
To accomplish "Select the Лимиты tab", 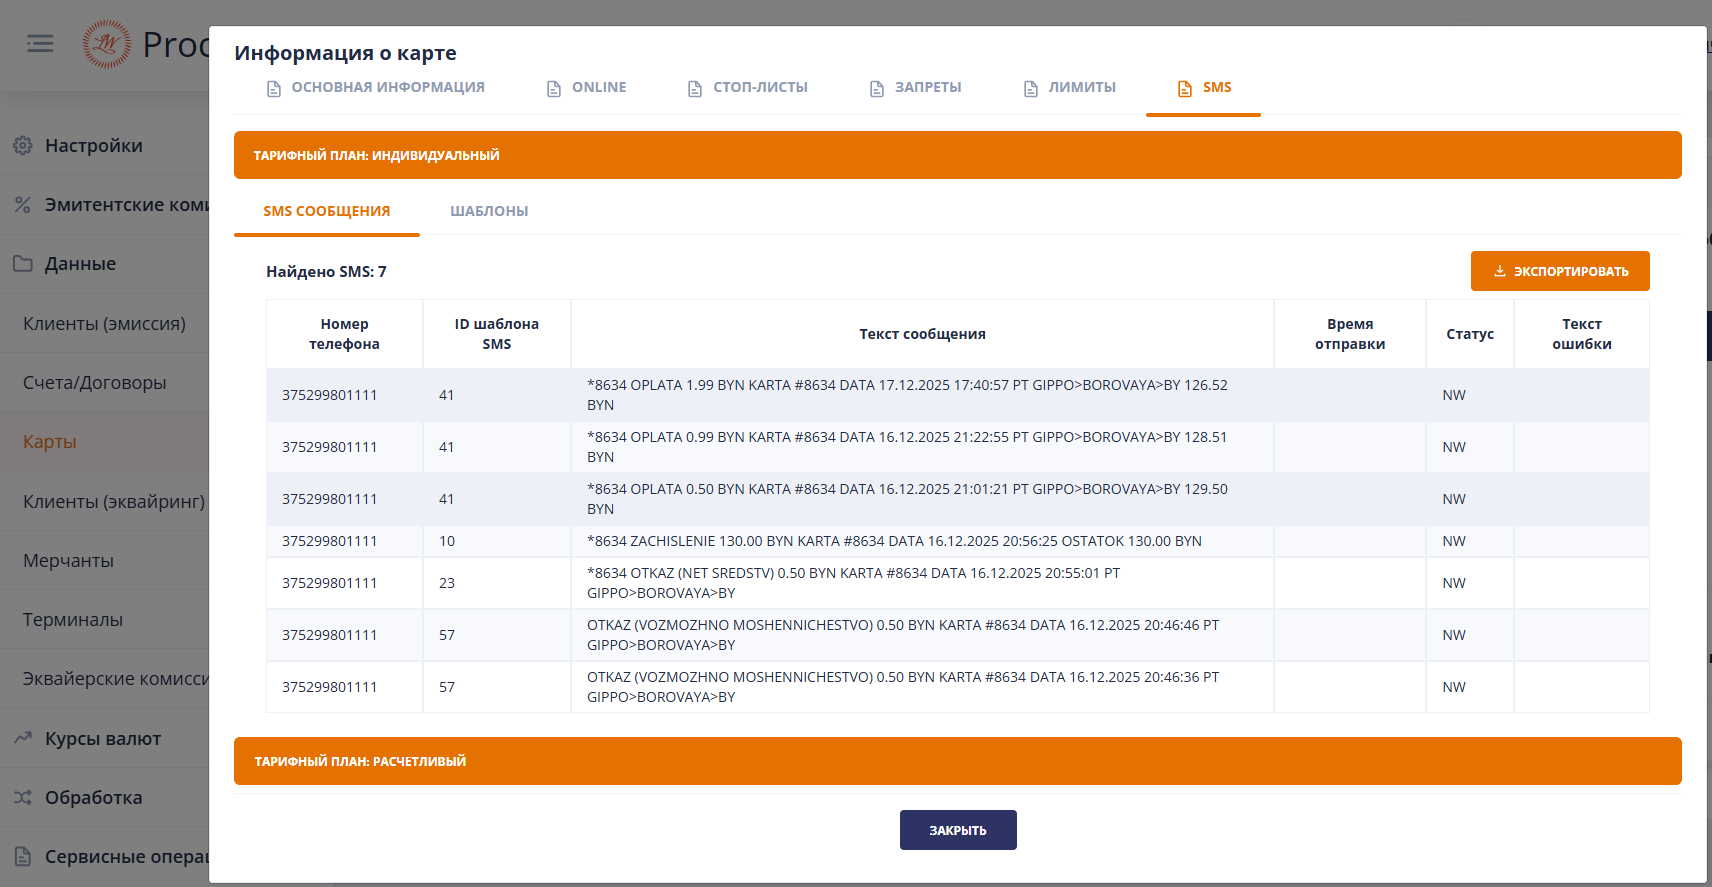I will [1069, 88].
